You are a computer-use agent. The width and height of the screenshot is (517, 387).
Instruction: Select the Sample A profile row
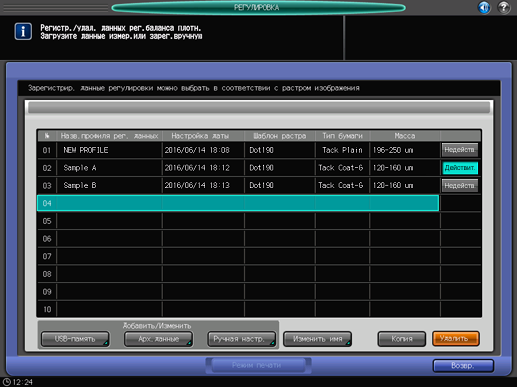[238, 168]
